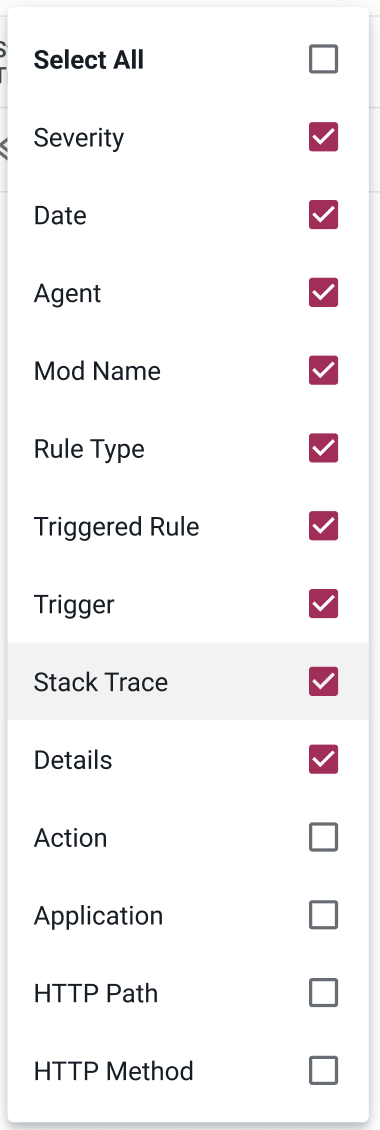380x1130 pixels.
Task: Uncheck the Stack Trace checkbox
Action: coord(323,682)
